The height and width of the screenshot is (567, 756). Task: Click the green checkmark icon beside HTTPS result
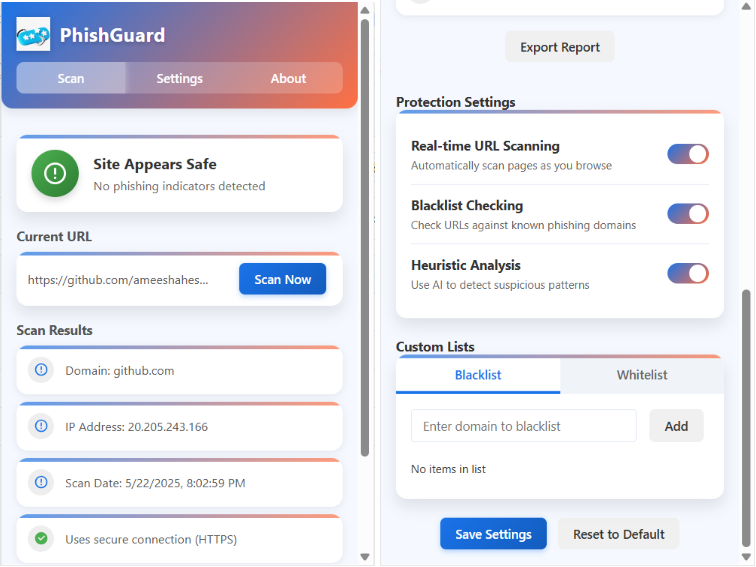click(x=41, y=538)
